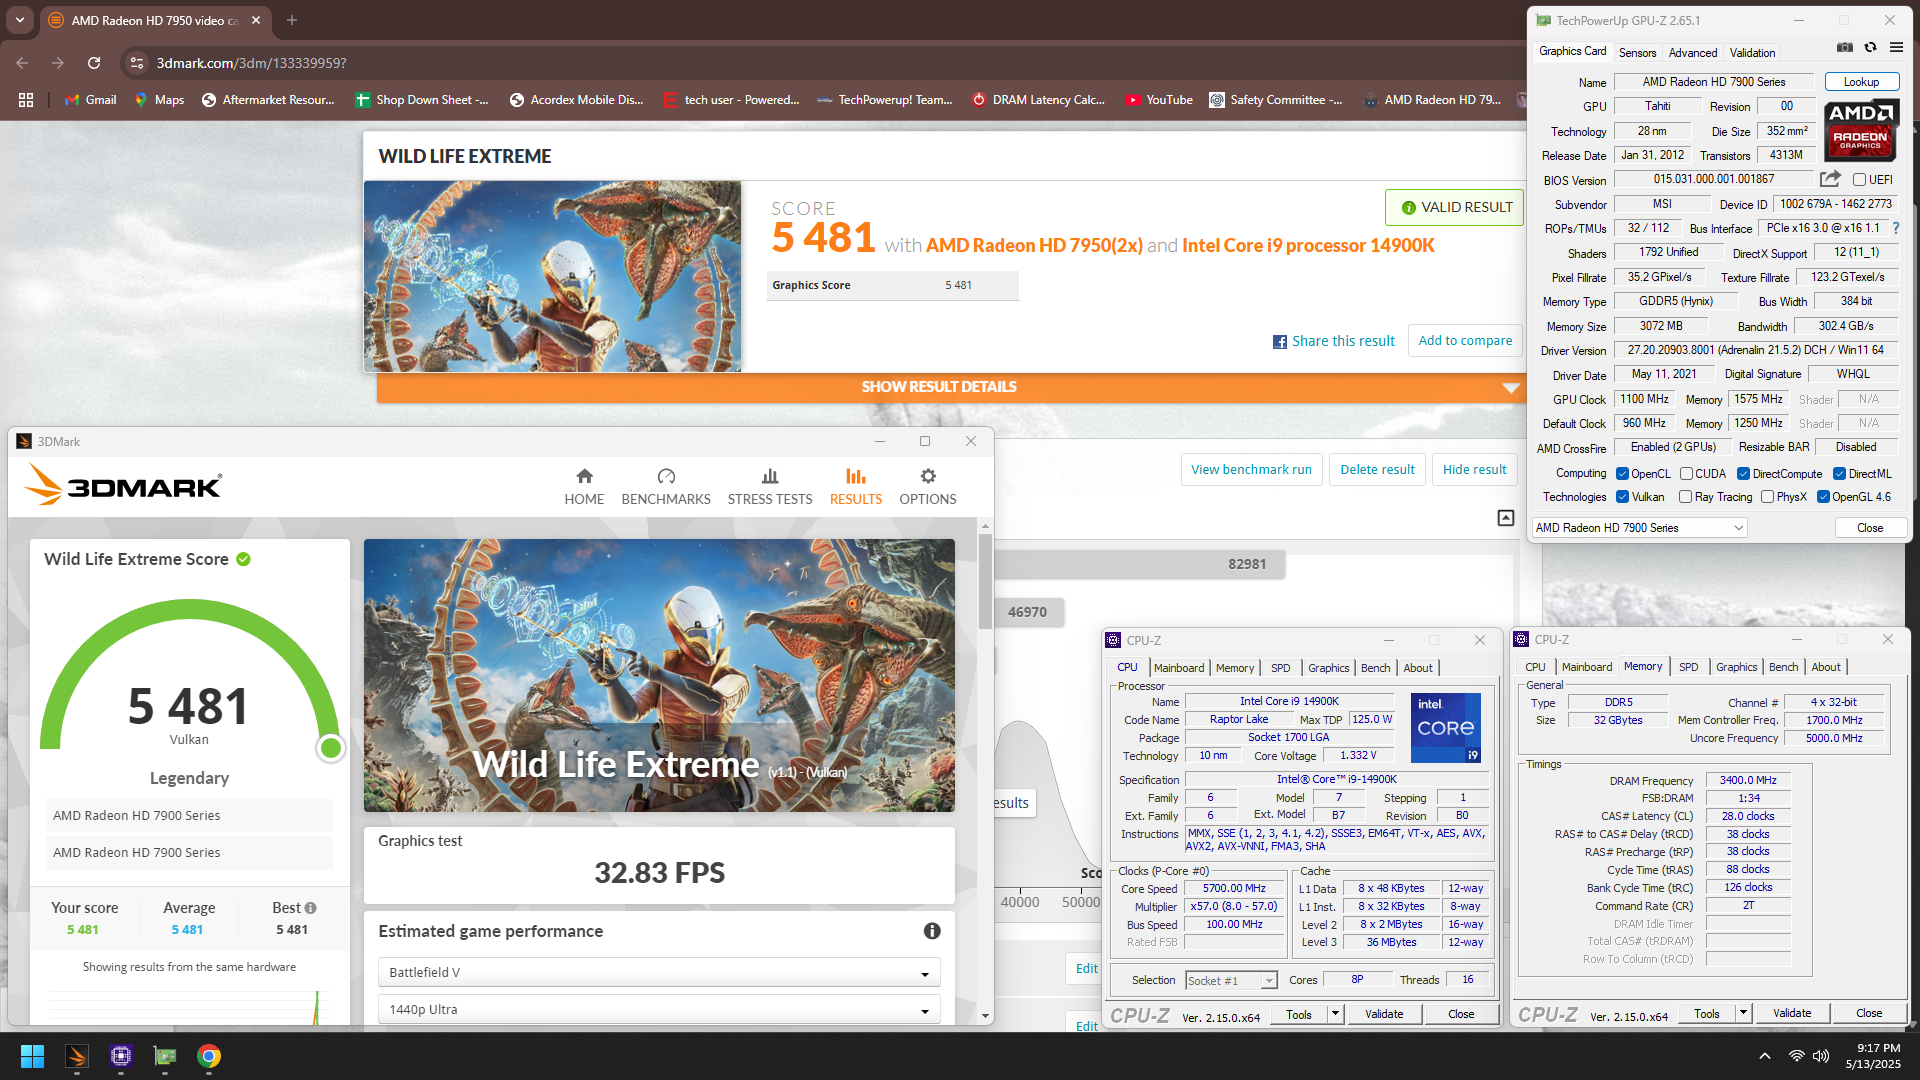Image resolution: width=1920 pixels, height=1080 pixels.
Task: Open 3DMark BENCHMARKS section
Action: coord(666,487)
